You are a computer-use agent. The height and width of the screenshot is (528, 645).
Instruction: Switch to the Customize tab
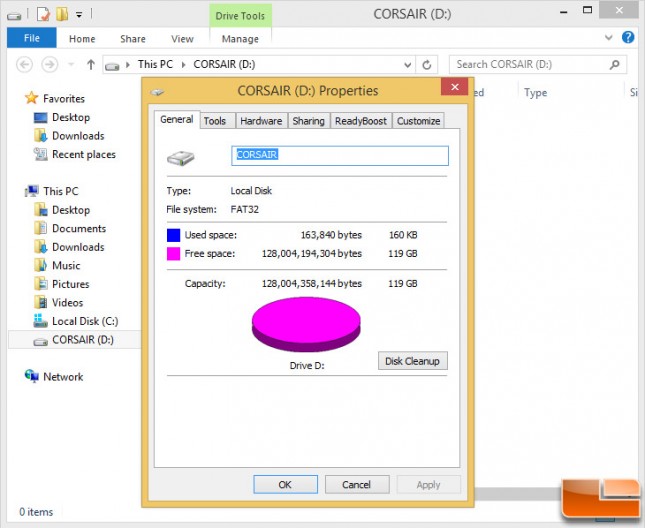418,121
